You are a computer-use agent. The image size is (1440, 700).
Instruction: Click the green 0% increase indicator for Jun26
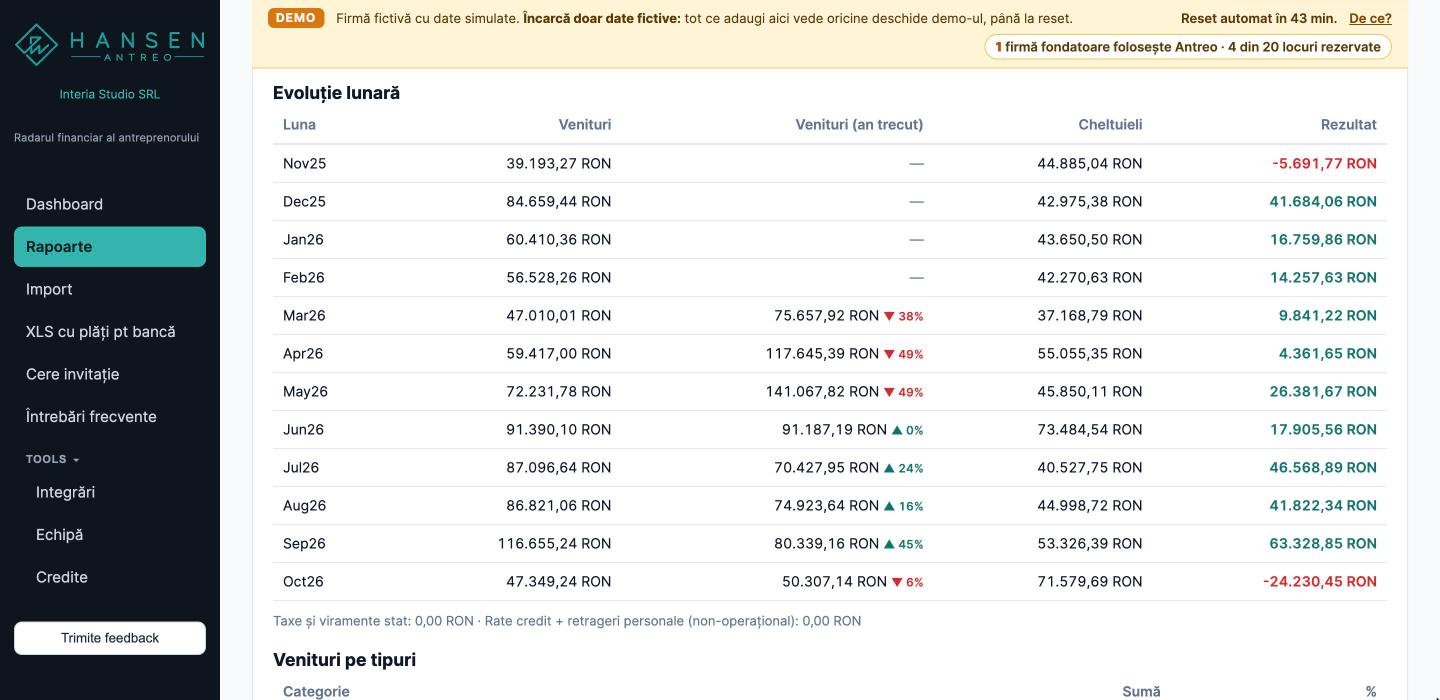908,430
